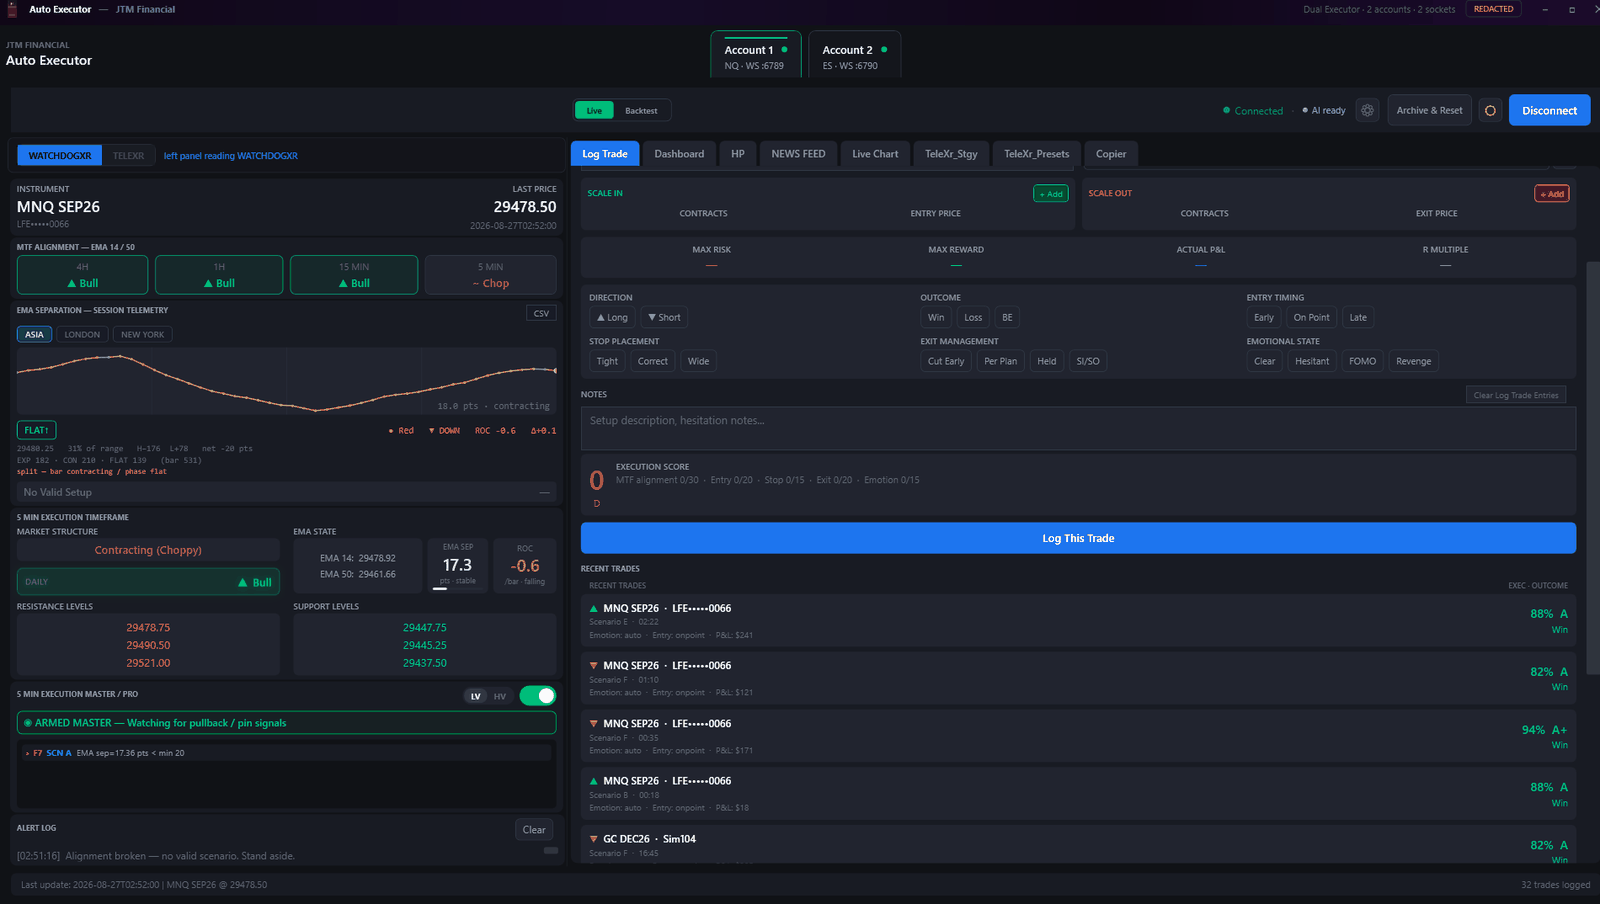Select the LV volatility mode
Screen dimensions: 1600x904
click(476, 696)
